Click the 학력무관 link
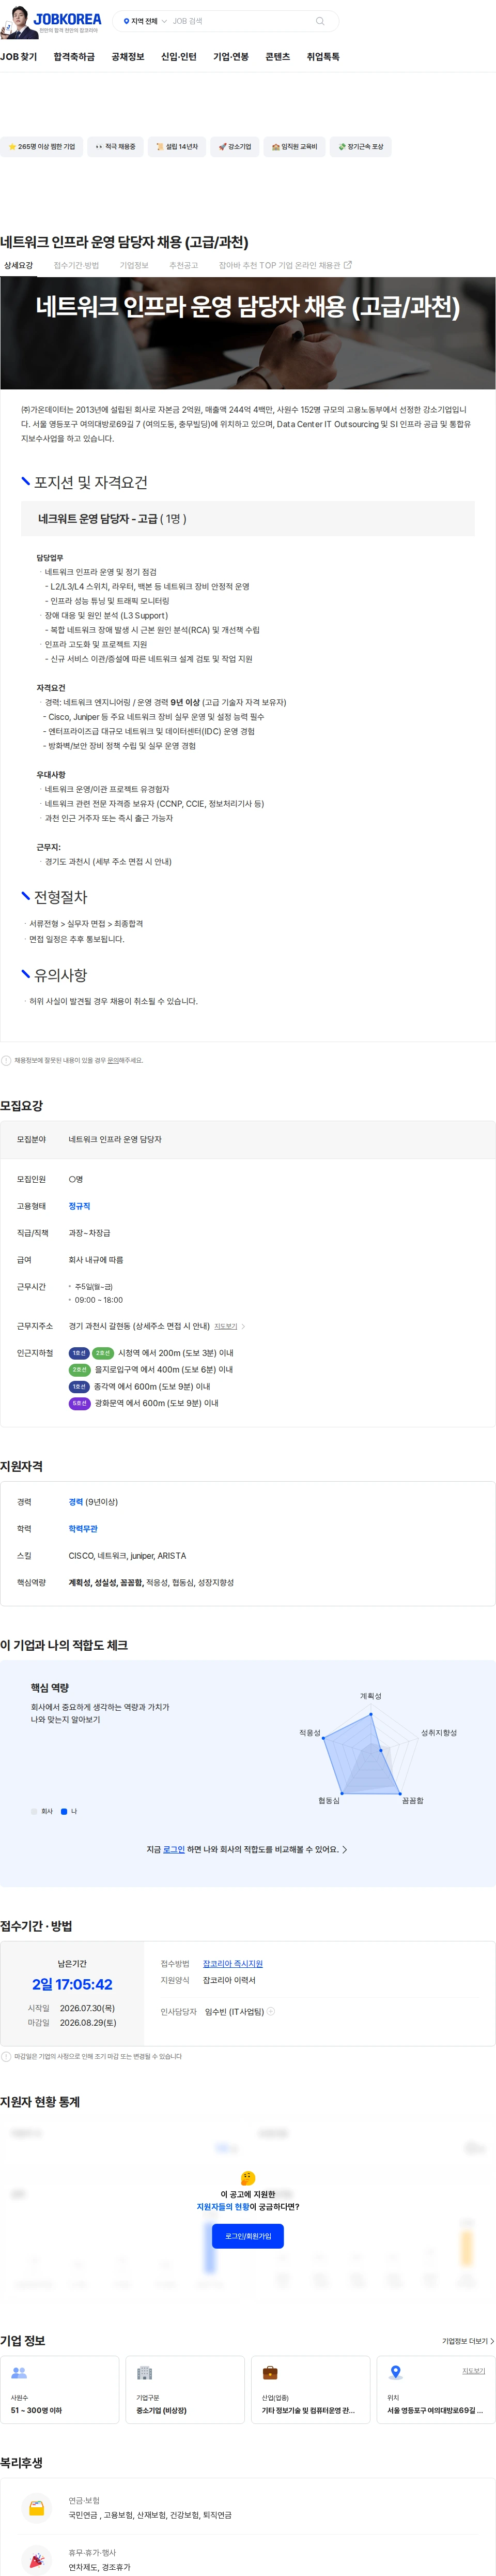496x2576 pixels. click(x=83, y=1529)
